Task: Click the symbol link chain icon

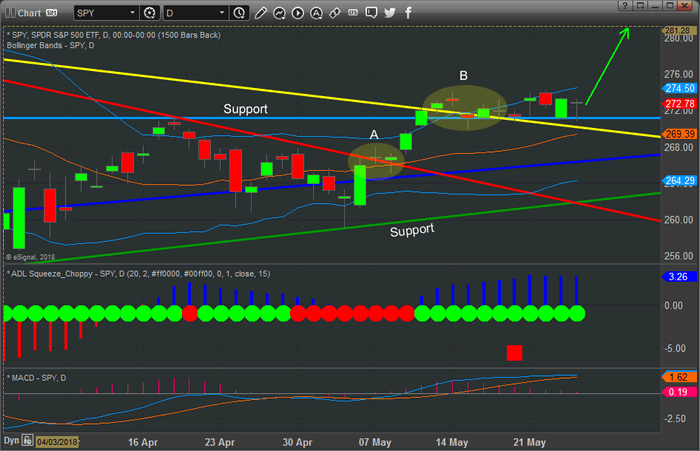Action: pos(335,13)
